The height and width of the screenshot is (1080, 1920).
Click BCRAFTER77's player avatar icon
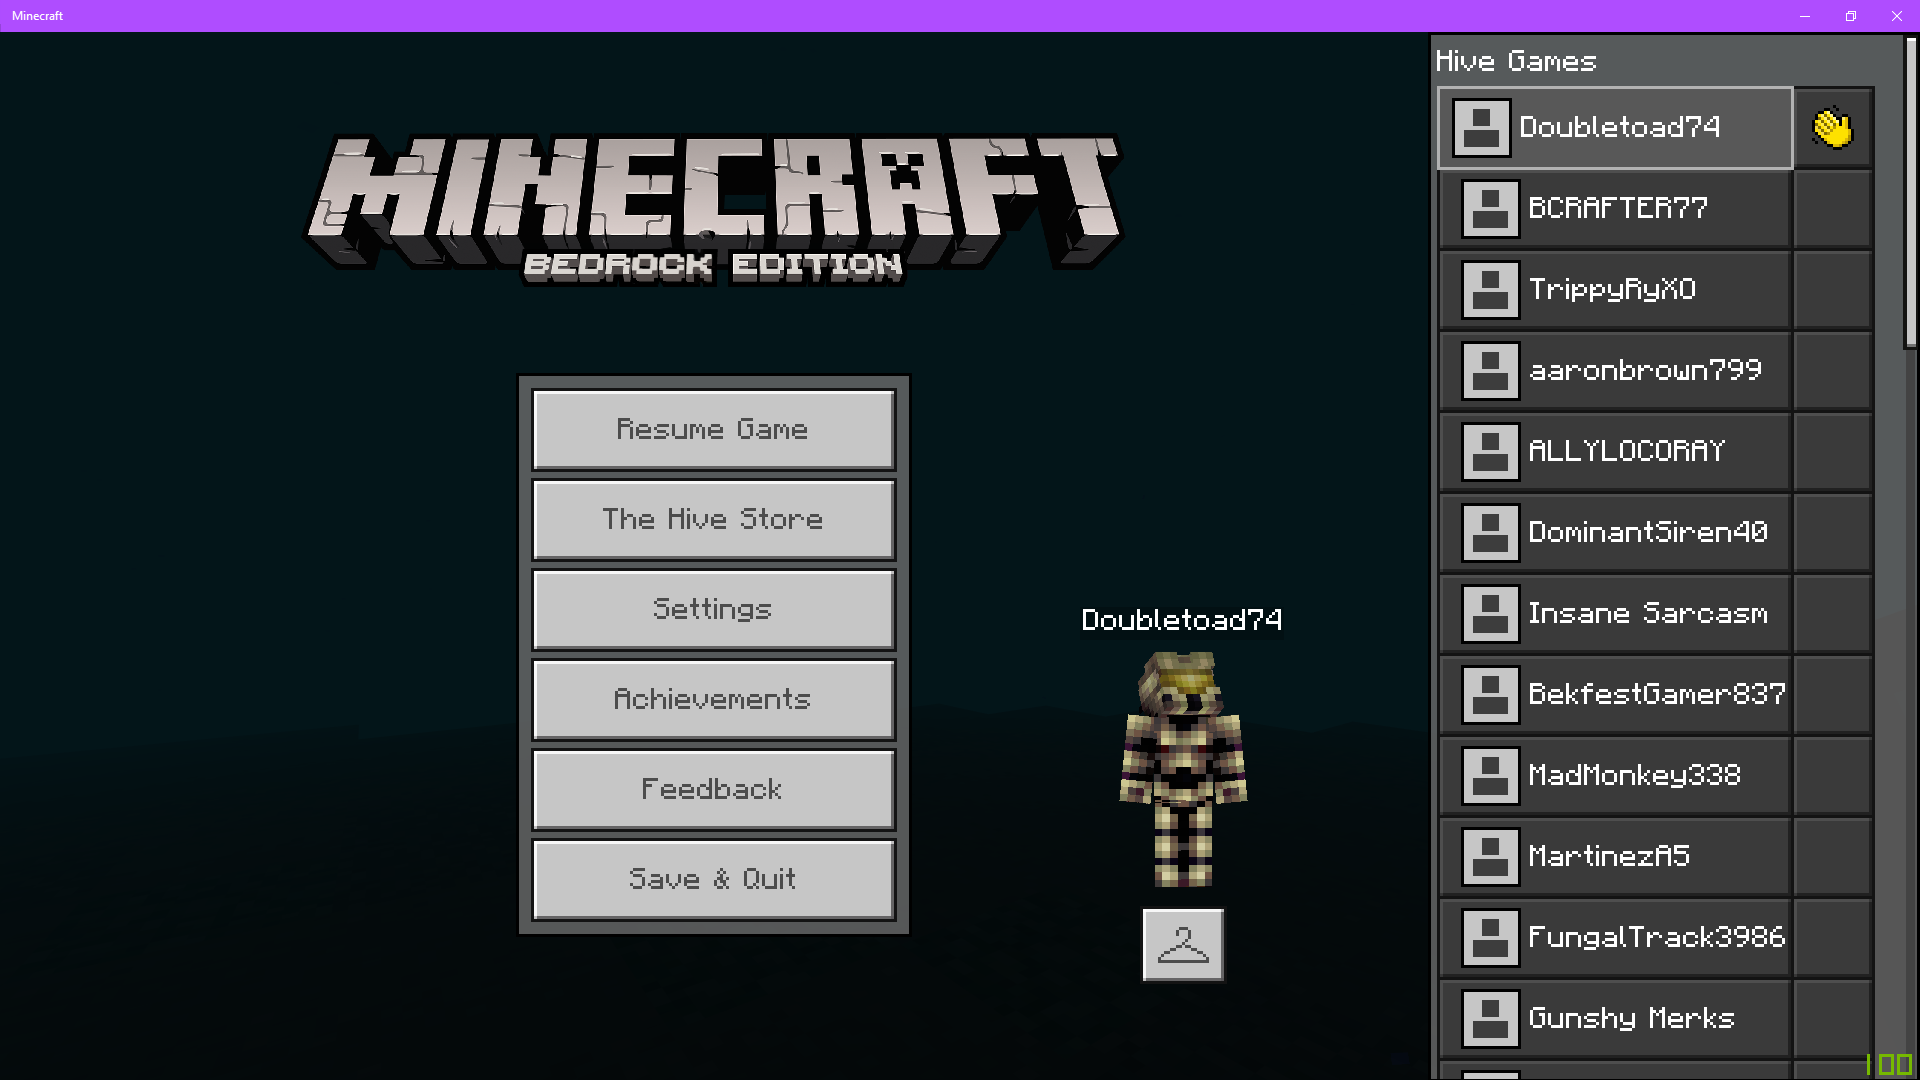click(x=1490, y=209)
